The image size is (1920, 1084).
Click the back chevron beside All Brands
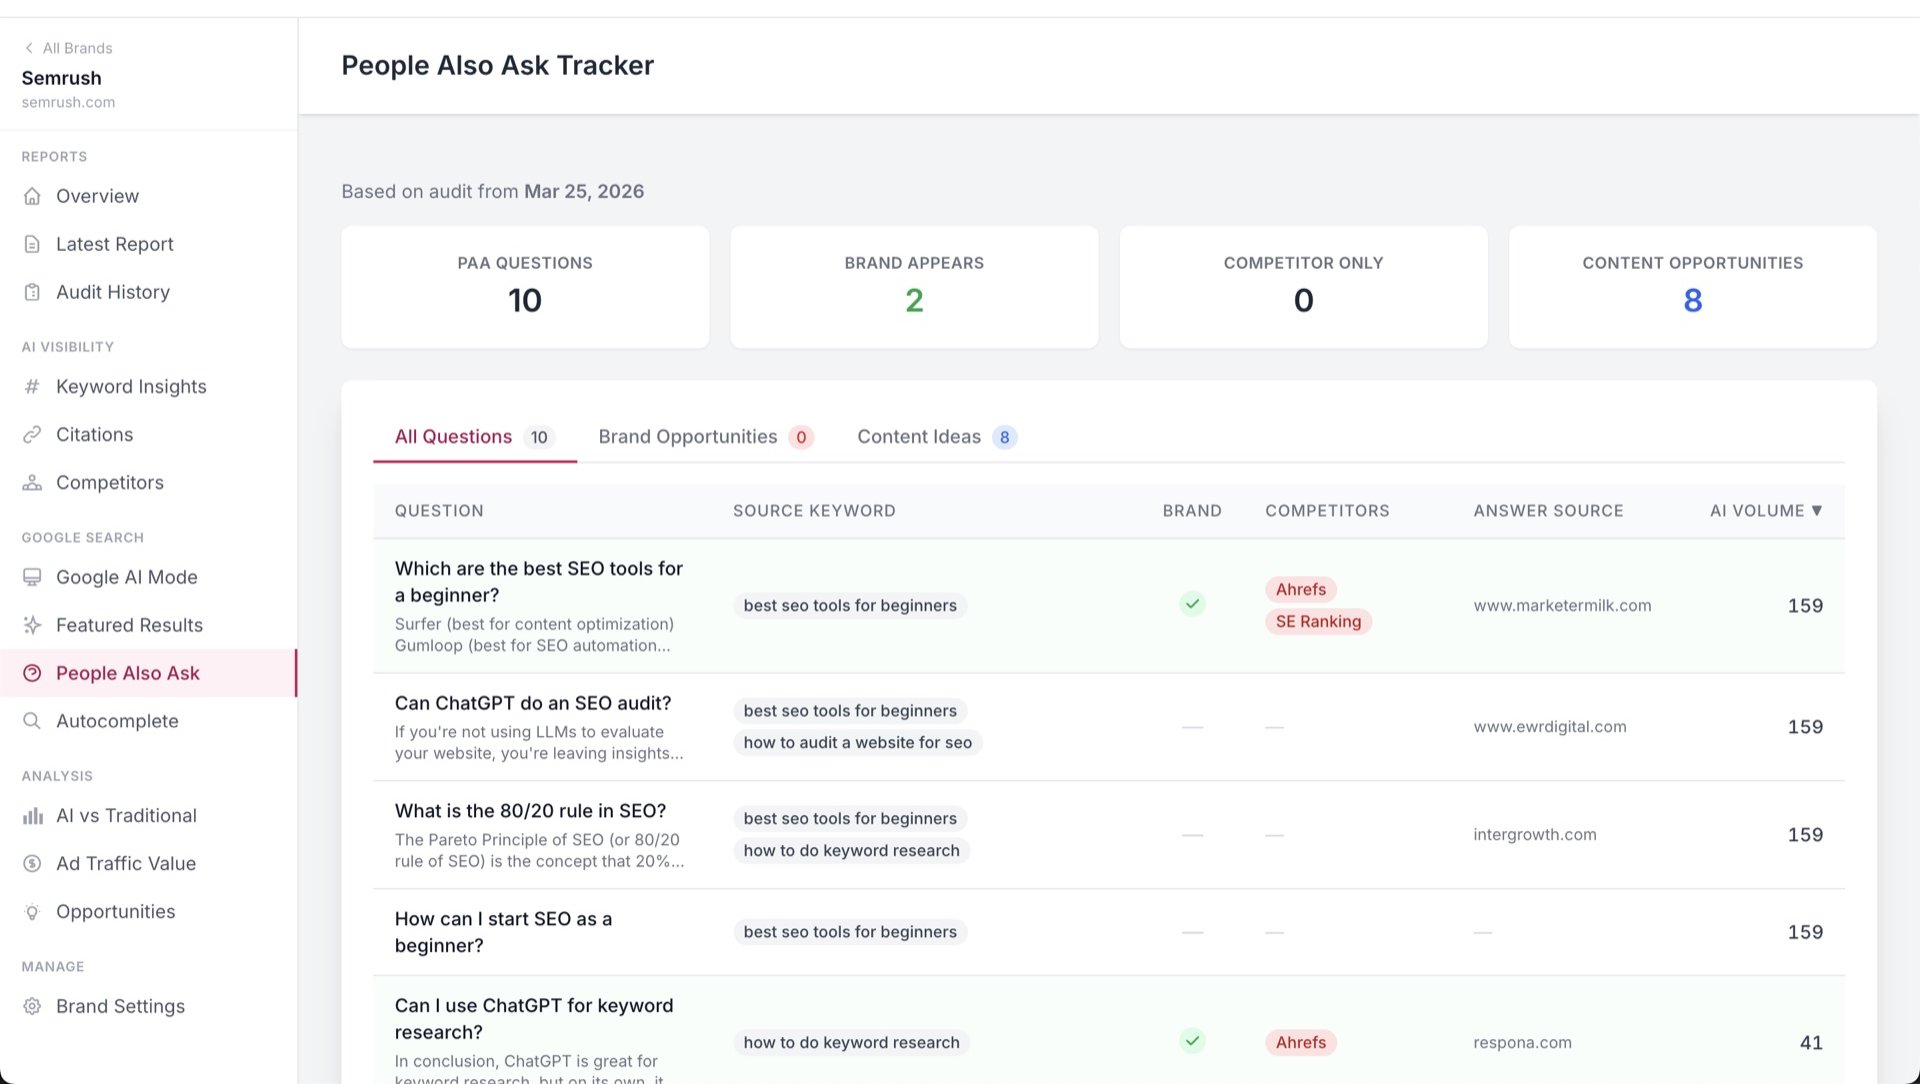(x=29, y=48)
